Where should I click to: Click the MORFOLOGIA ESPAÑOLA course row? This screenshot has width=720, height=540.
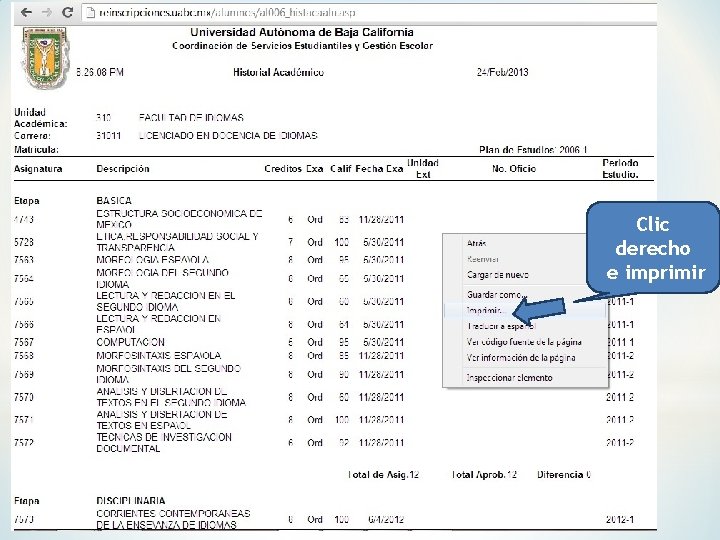152,260
